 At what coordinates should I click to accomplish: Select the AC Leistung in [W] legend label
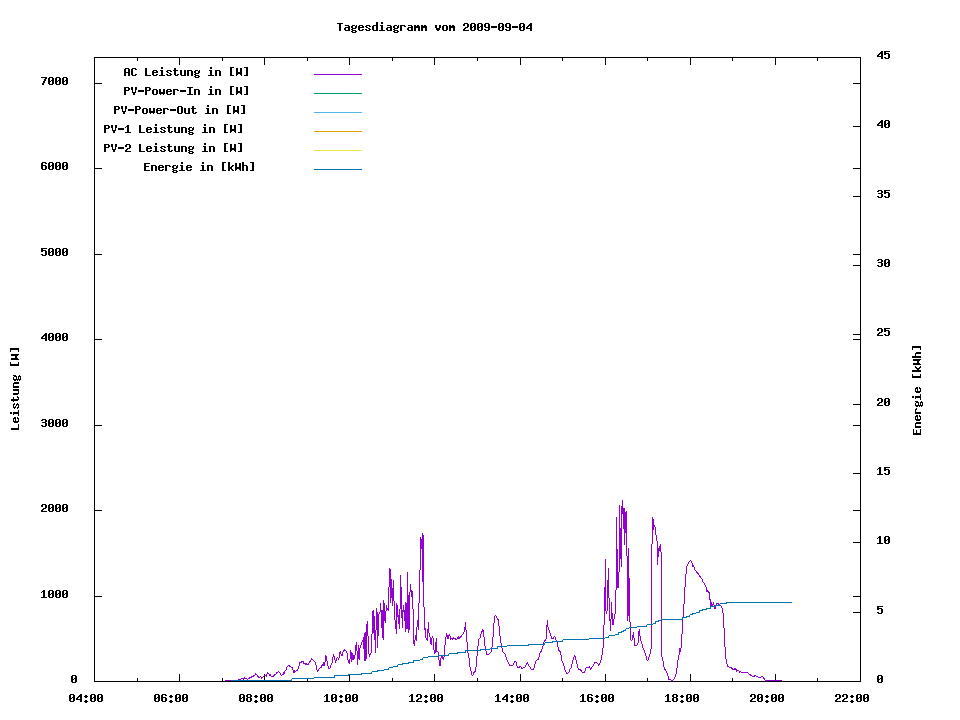pos(186,72)
